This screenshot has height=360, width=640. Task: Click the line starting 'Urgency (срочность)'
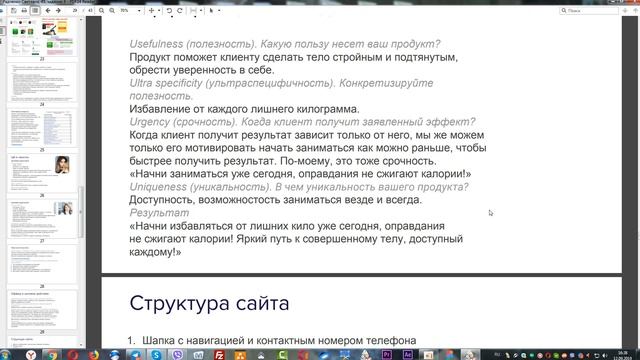[x=302, y=122]
